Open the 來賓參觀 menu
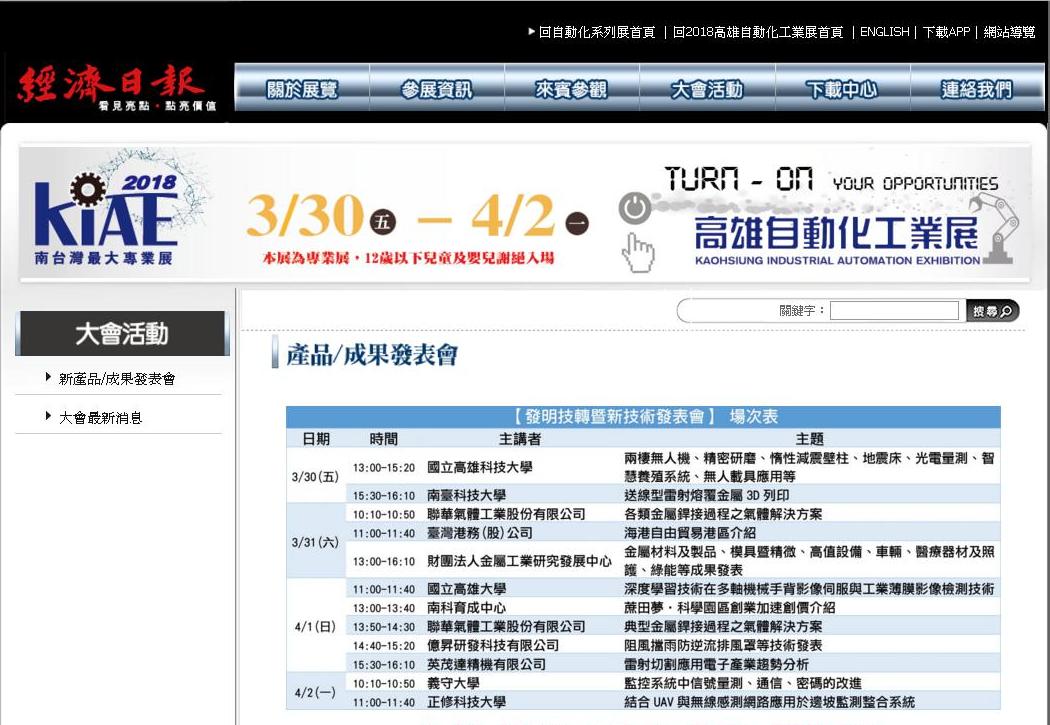Screen dimensions: 1050x725 pos(572,88)
